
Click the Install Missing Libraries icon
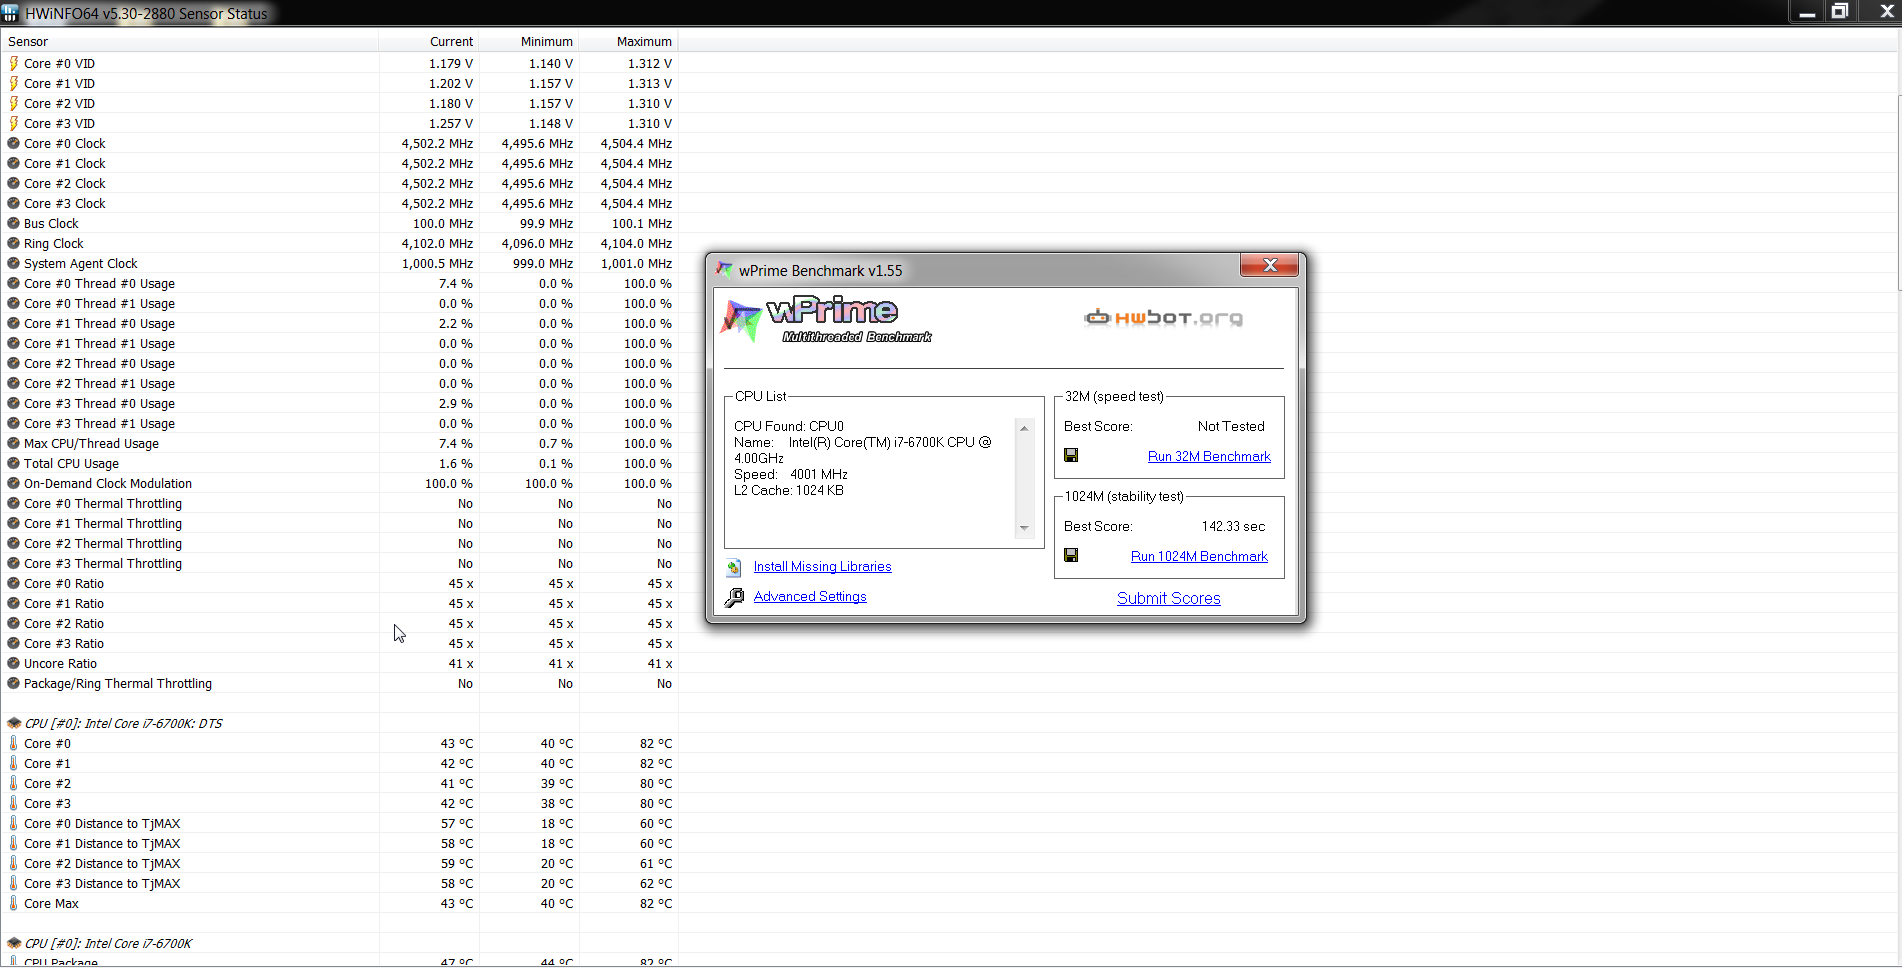pos(734,567)
